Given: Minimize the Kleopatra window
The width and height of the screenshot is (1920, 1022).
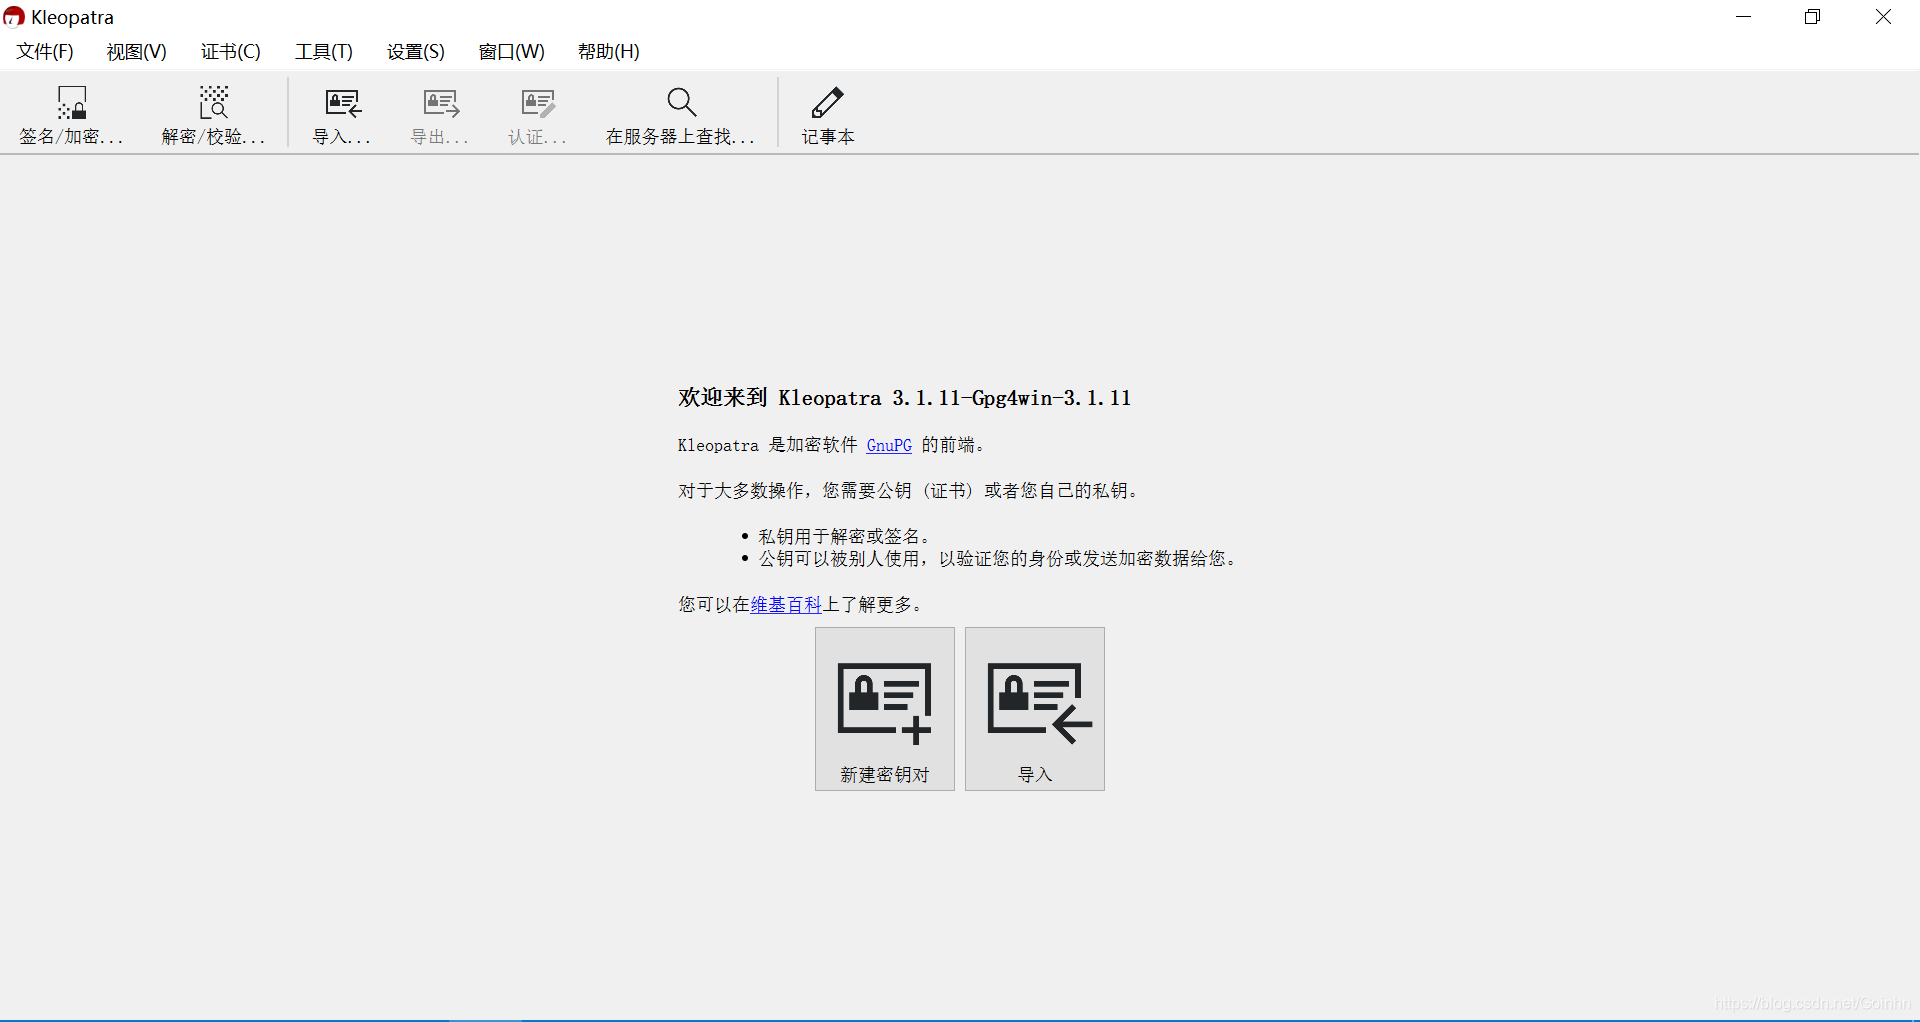Looking at the screenshot, I should 1744,17.
